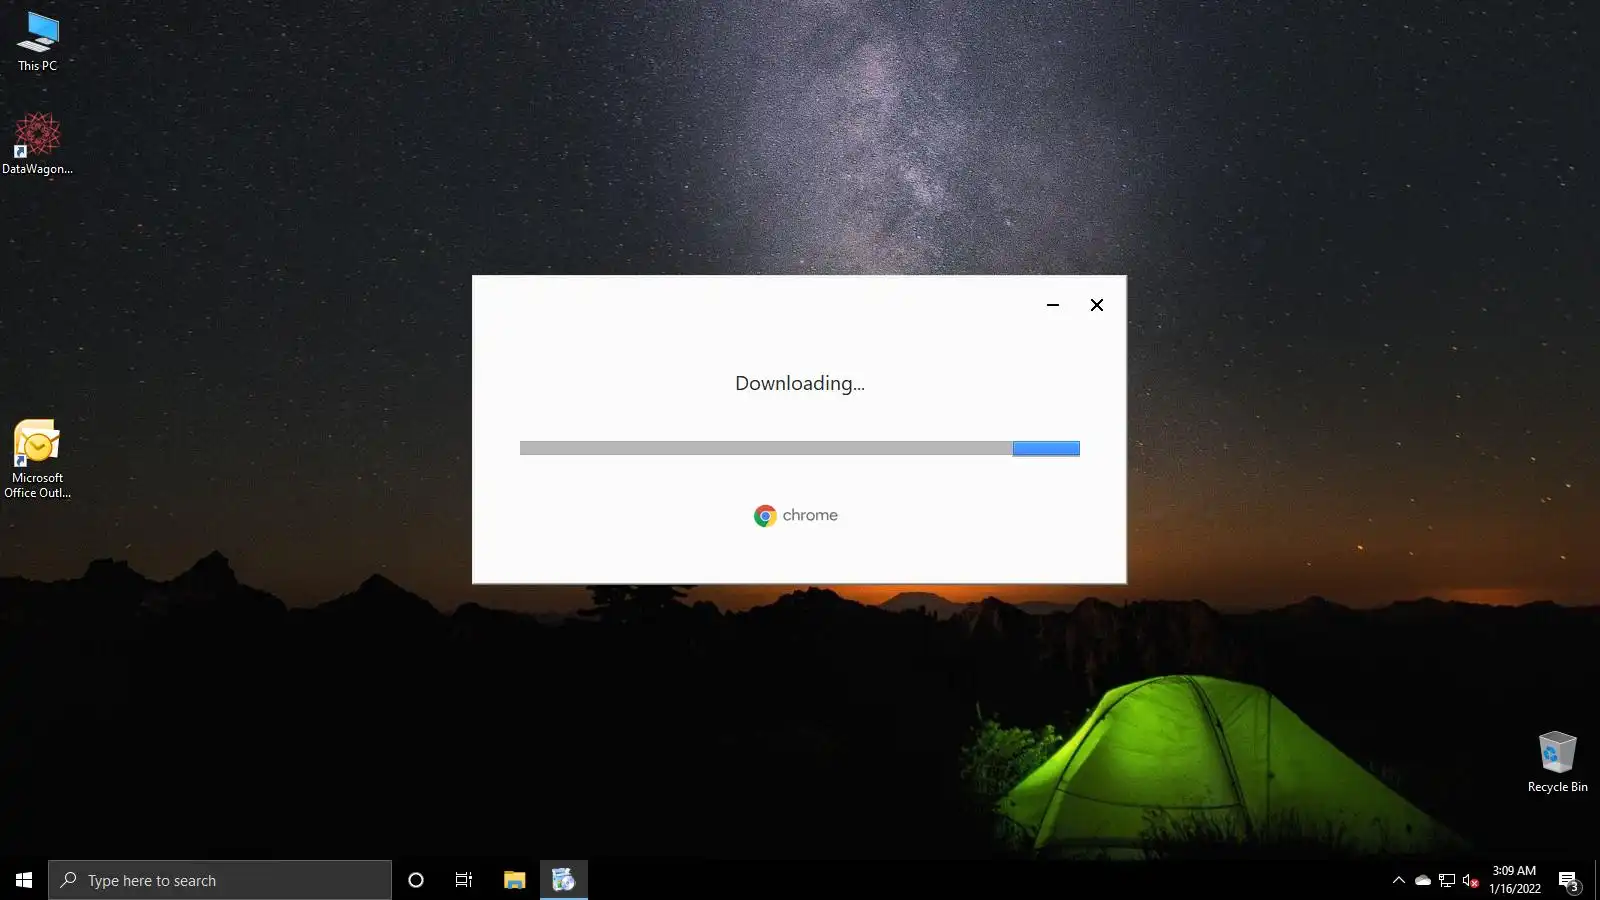Select the Microsoft Office Outlook shortcut
Viewport: 1600px width, 900px height.
click(x=37, y=459)
